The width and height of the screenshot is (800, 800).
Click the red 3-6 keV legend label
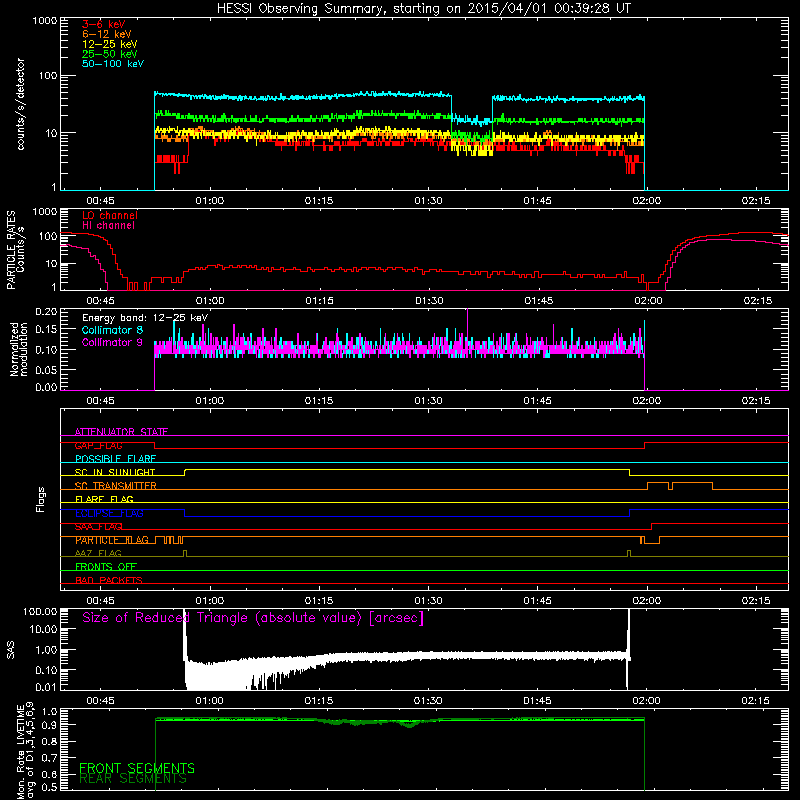[x=103, y=24]
